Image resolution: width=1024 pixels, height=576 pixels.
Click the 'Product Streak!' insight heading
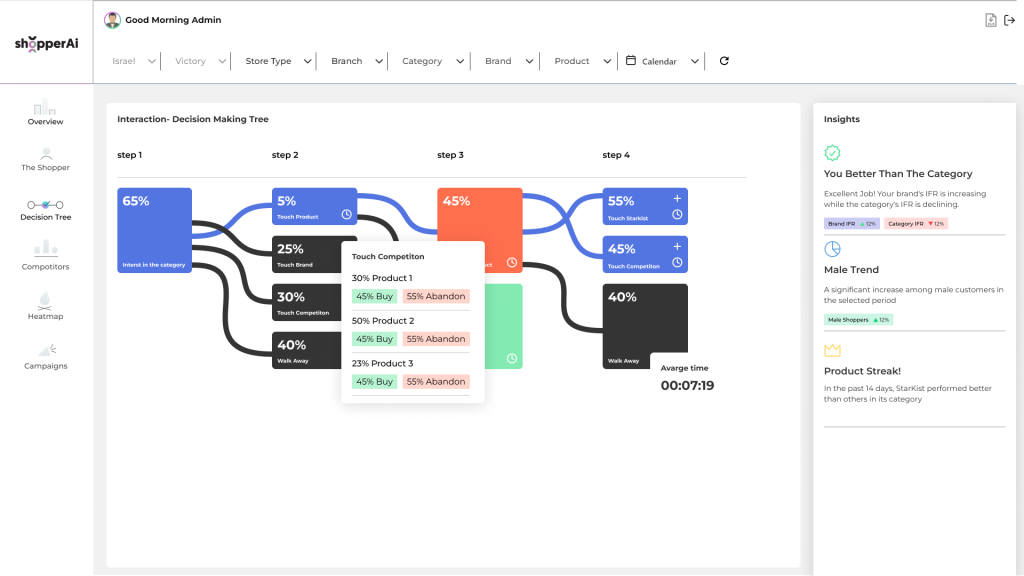click(x=862, y=371)
